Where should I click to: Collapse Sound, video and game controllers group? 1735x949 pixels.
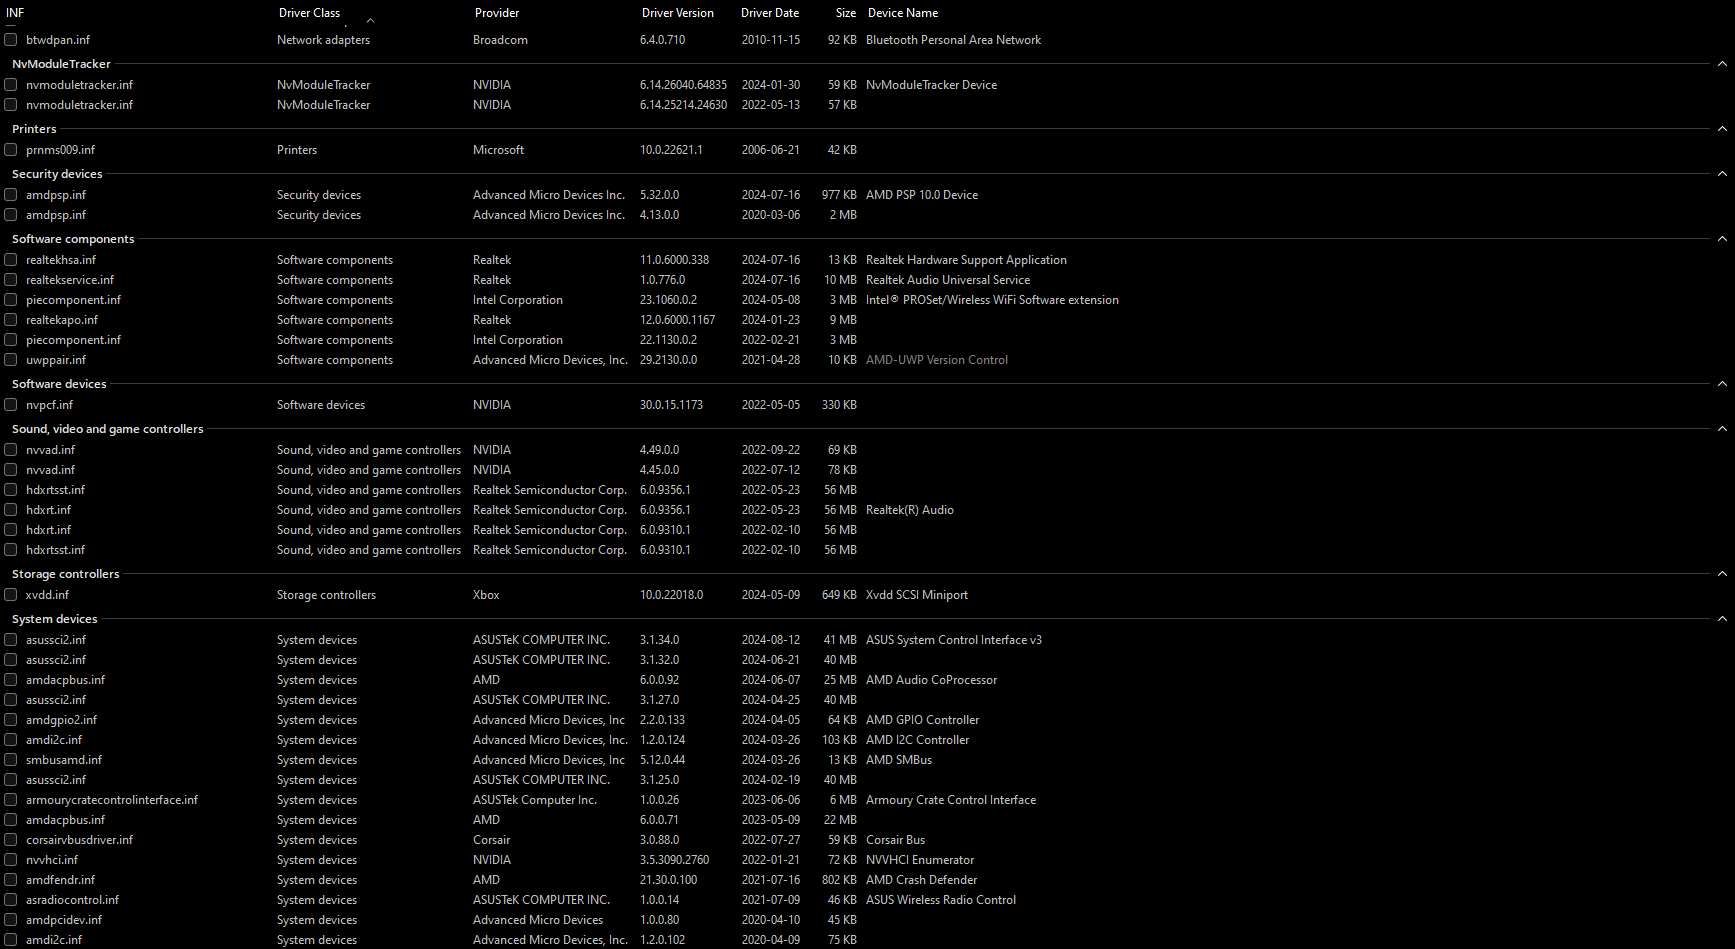1722,429
